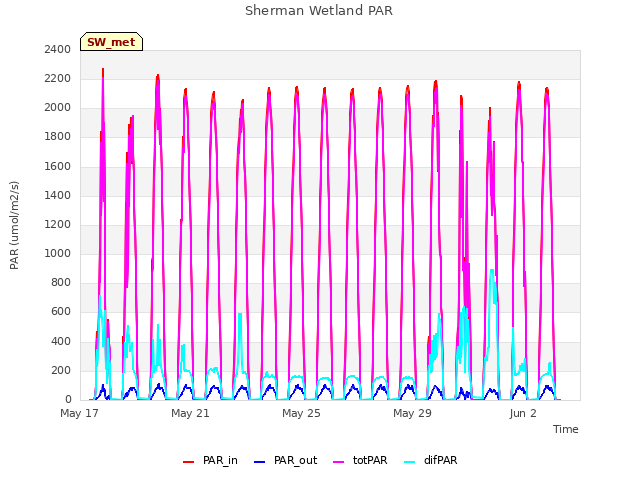This screenshot has height=480, width=640.
Task: Click the 600 y-axis tick label
Action: pyautogui.click(x=61, y=312)
